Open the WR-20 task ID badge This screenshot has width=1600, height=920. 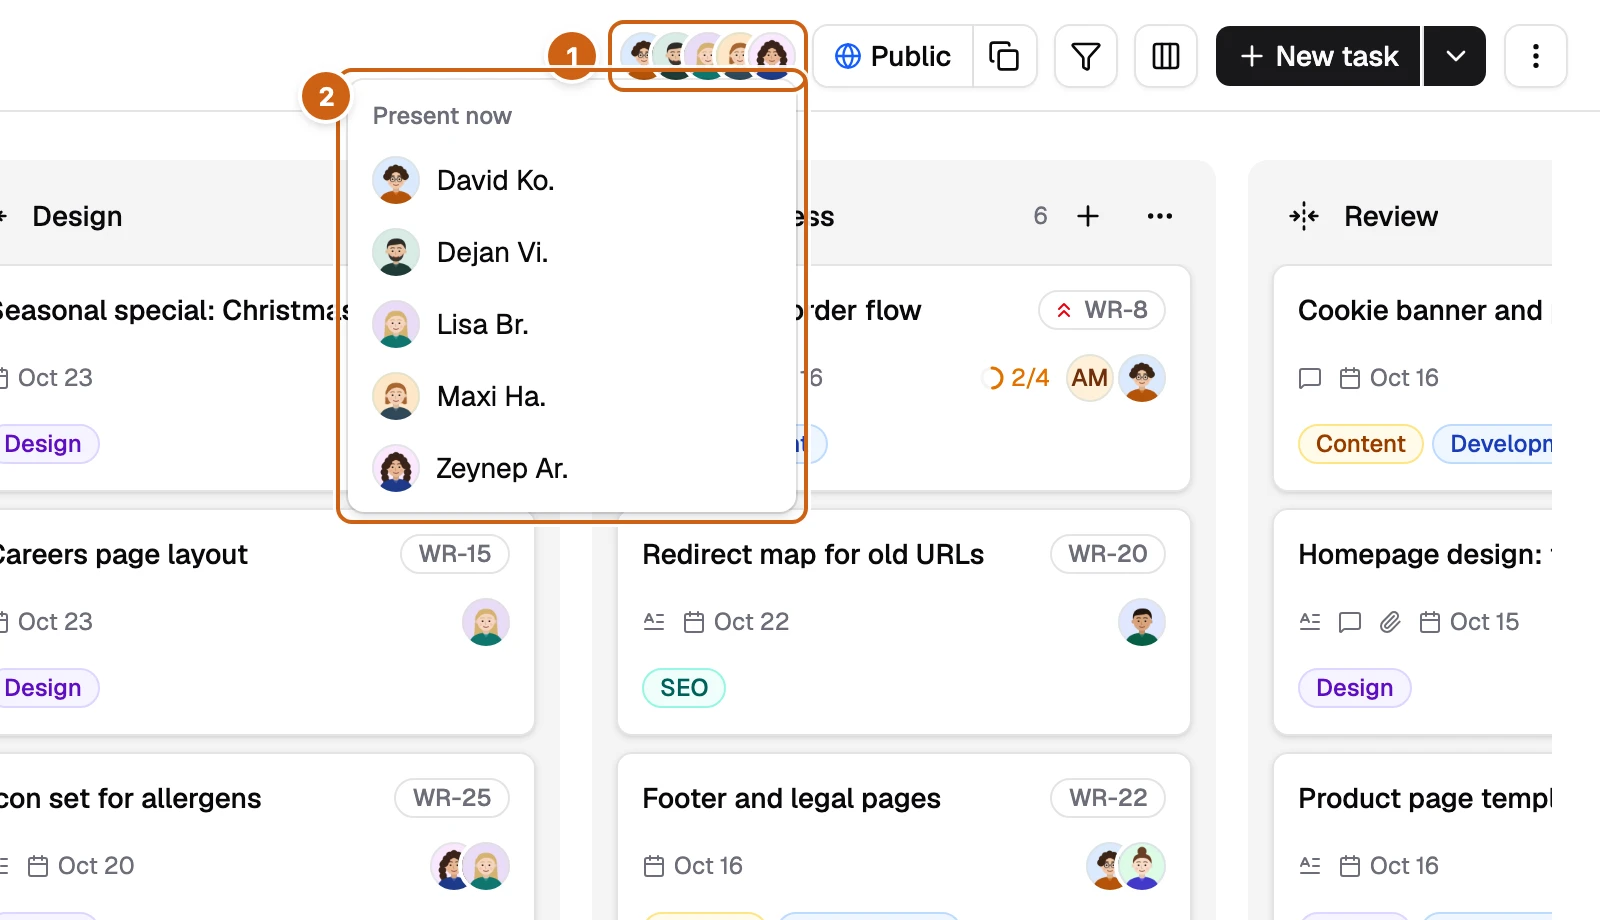[x=1108, y=554]
